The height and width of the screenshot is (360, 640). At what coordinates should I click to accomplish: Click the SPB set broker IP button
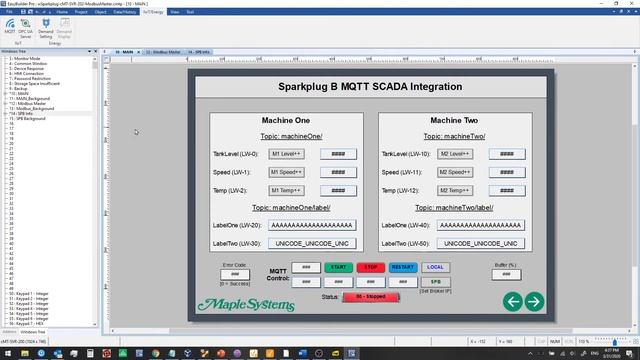click(436, 282)
